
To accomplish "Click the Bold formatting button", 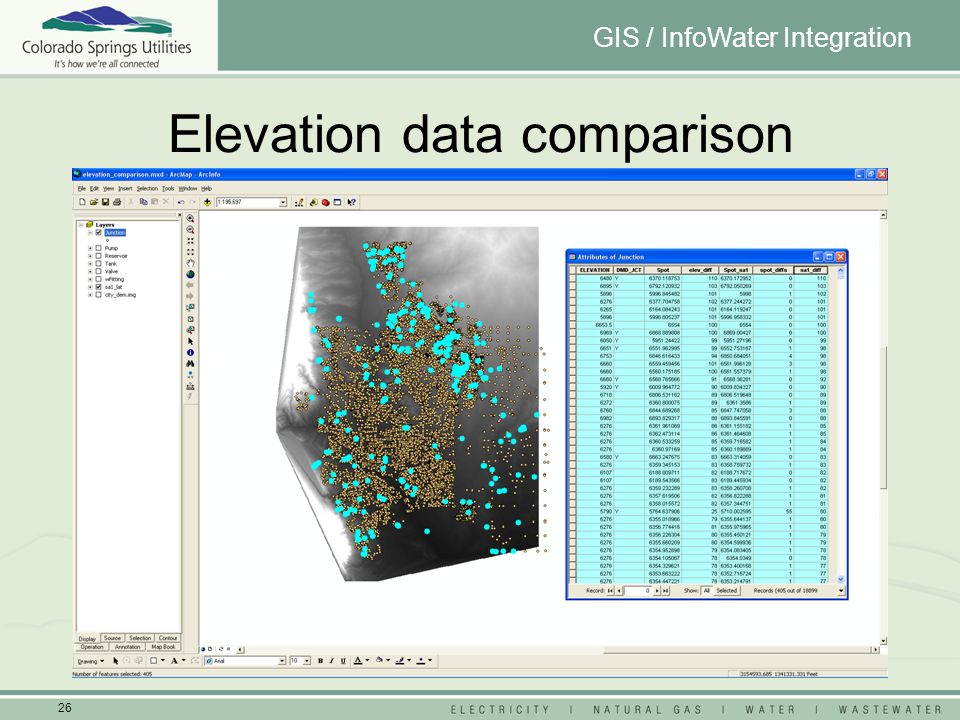I will click(x=320, y=661).
